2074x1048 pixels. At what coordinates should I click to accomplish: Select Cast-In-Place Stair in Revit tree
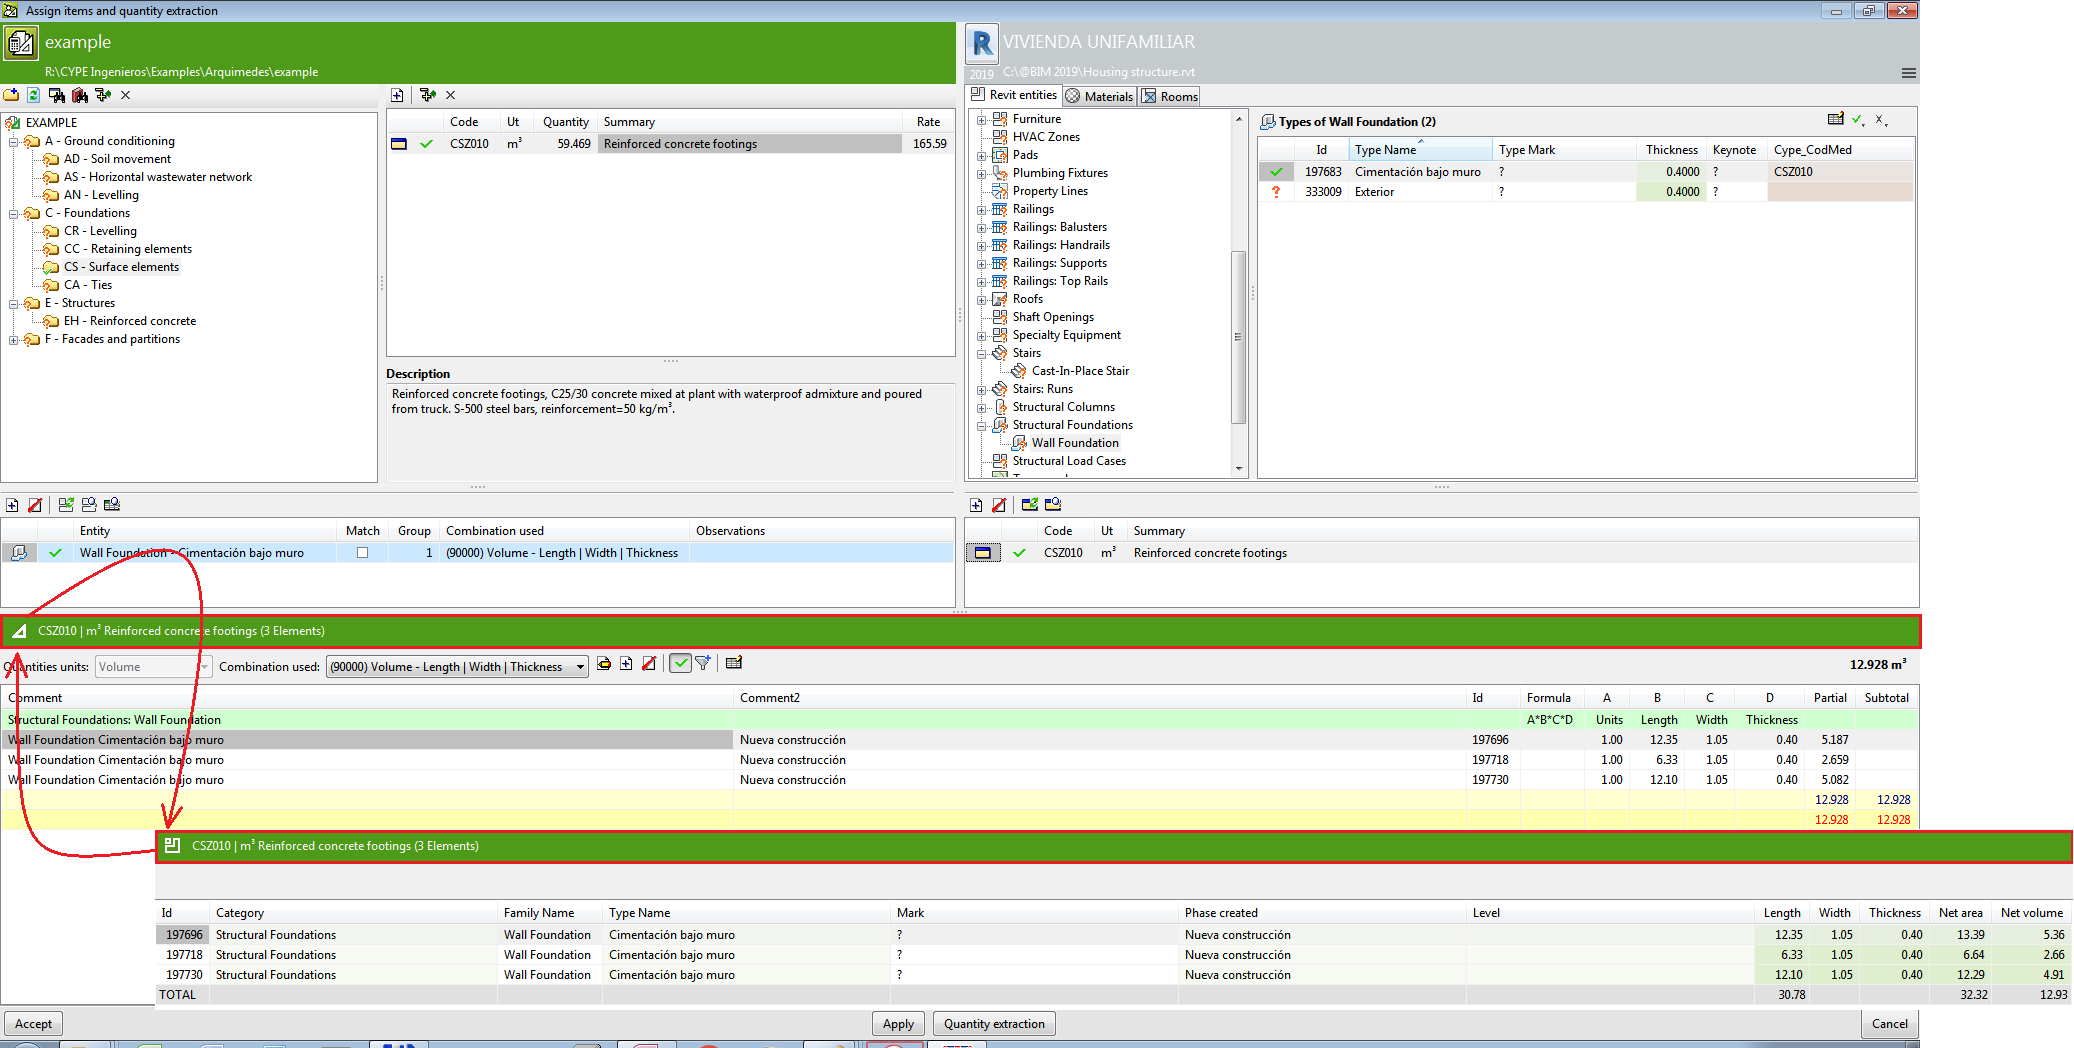pyautogui.click(x=1080, y=371)
